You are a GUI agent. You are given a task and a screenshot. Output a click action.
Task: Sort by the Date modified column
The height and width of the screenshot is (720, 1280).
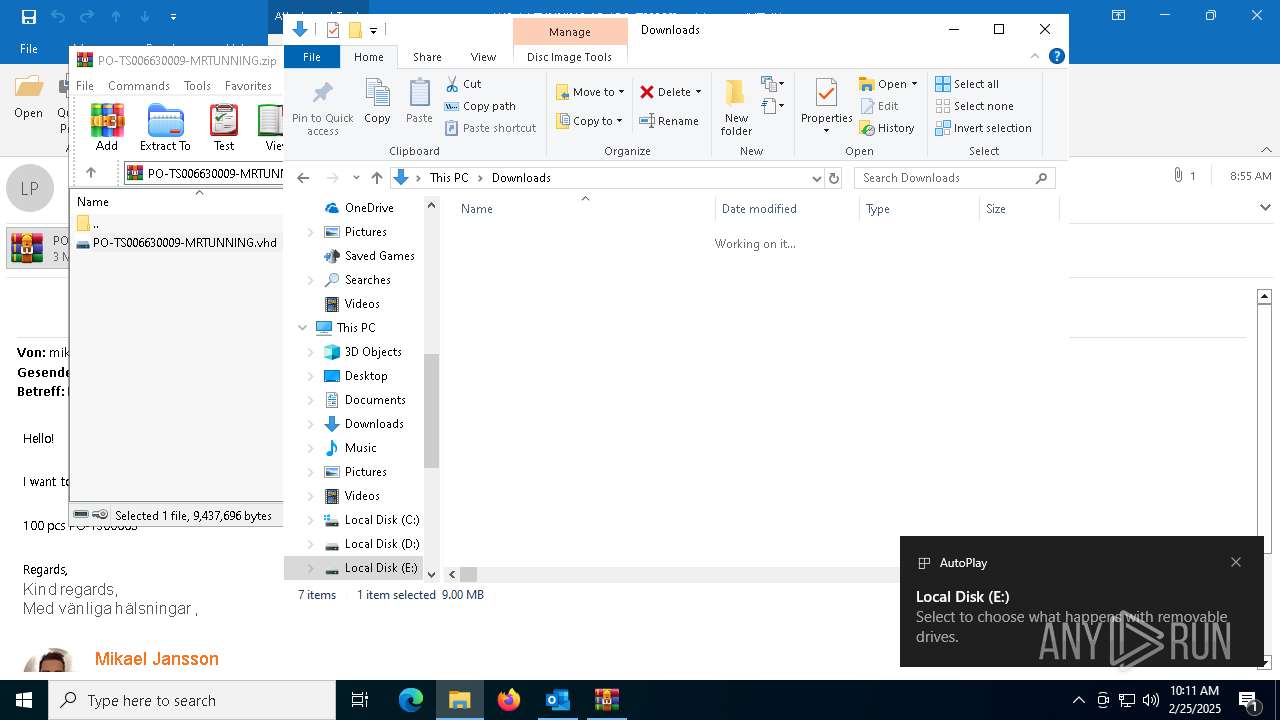787,209
